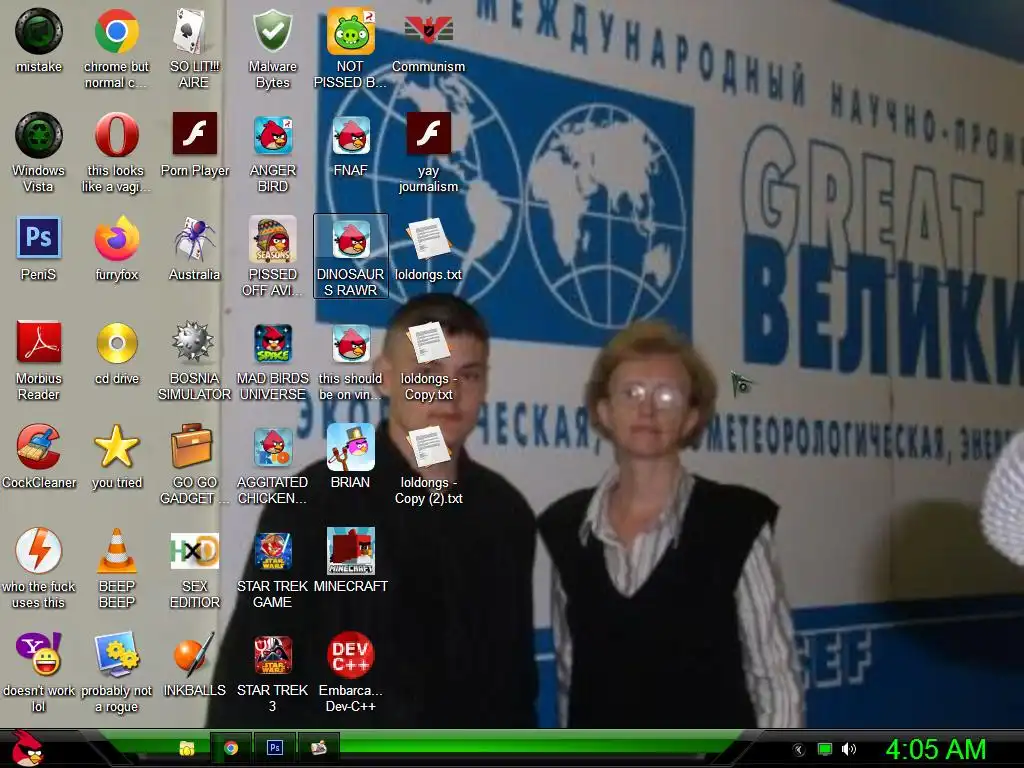Select the 'probably not a rogue' icon
1024x768 pixels.
click(116, 654)
